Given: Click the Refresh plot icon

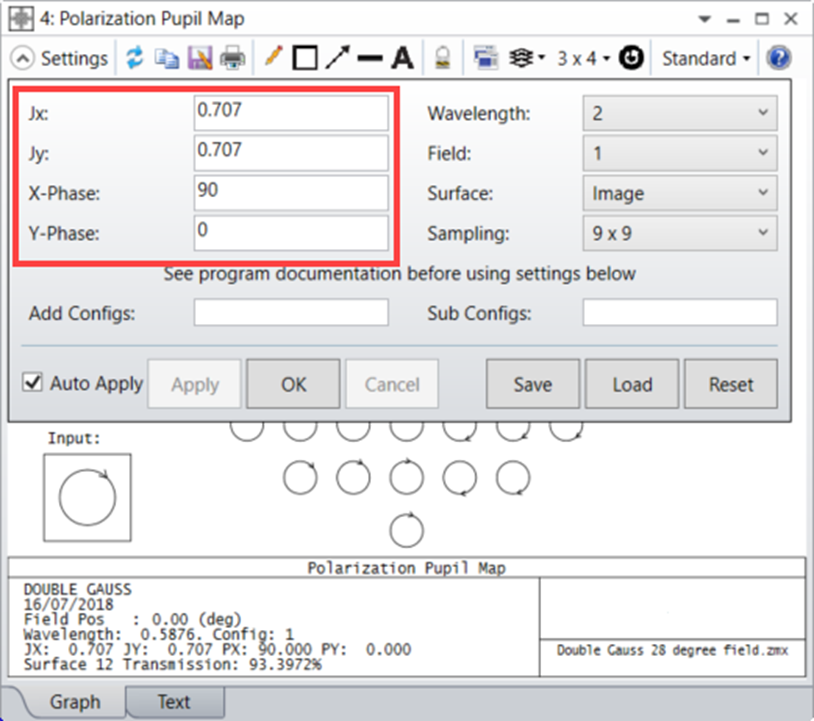Looking at the screenshot, I should coord(135,58).
